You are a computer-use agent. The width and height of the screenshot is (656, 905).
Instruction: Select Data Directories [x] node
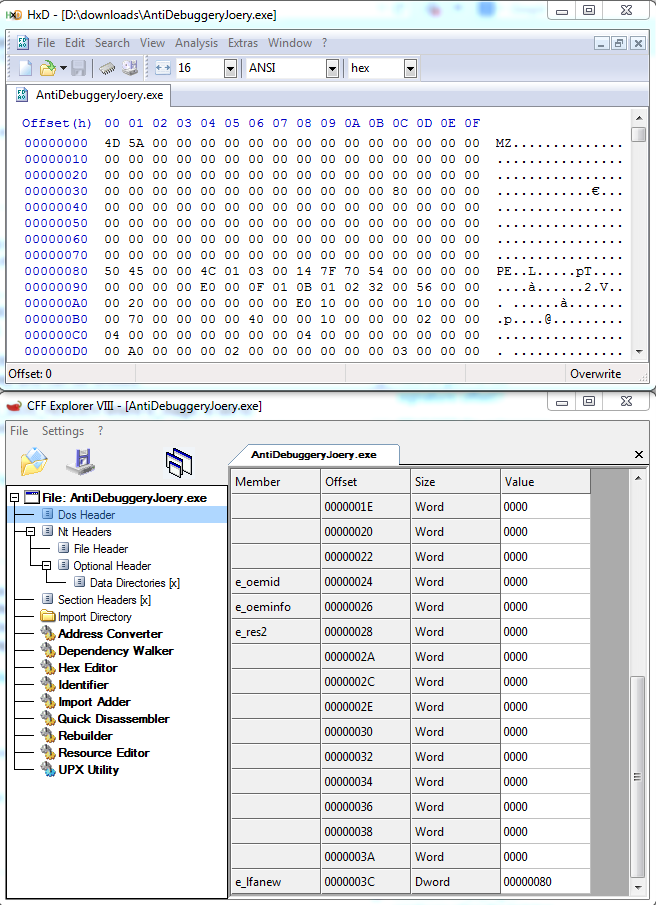(x=135, y=583)
